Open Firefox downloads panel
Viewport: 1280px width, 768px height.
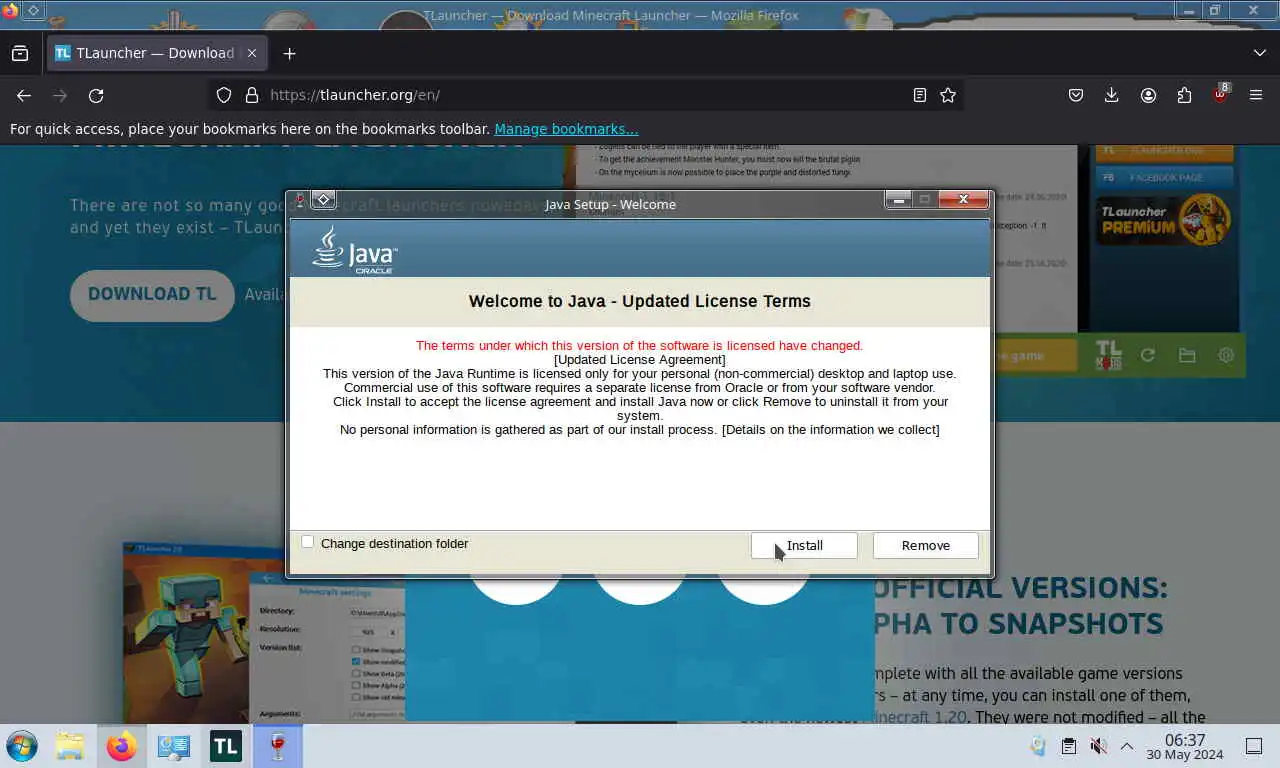coord(1112,95)
